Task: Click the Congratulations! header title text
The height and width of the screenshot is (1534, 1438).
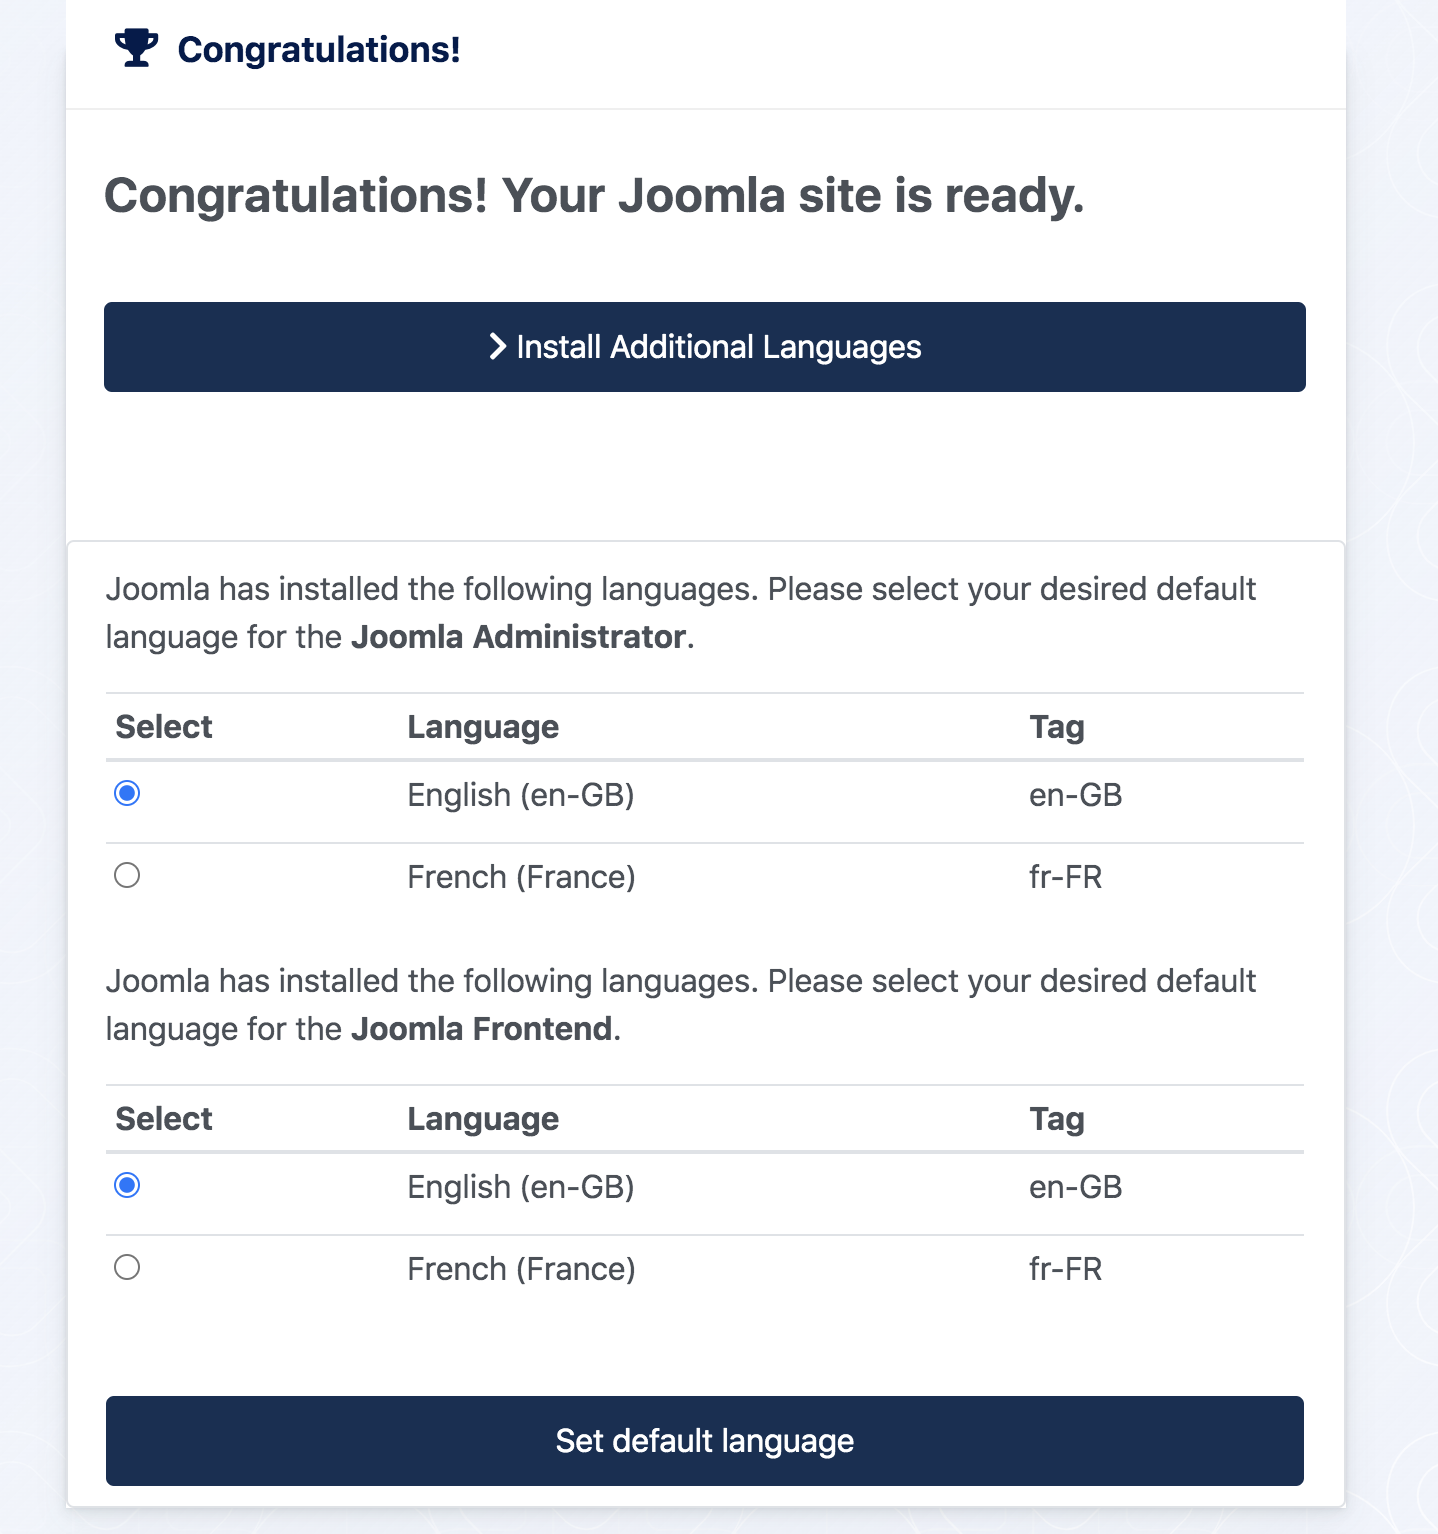Action: click(x=319, y=49)
